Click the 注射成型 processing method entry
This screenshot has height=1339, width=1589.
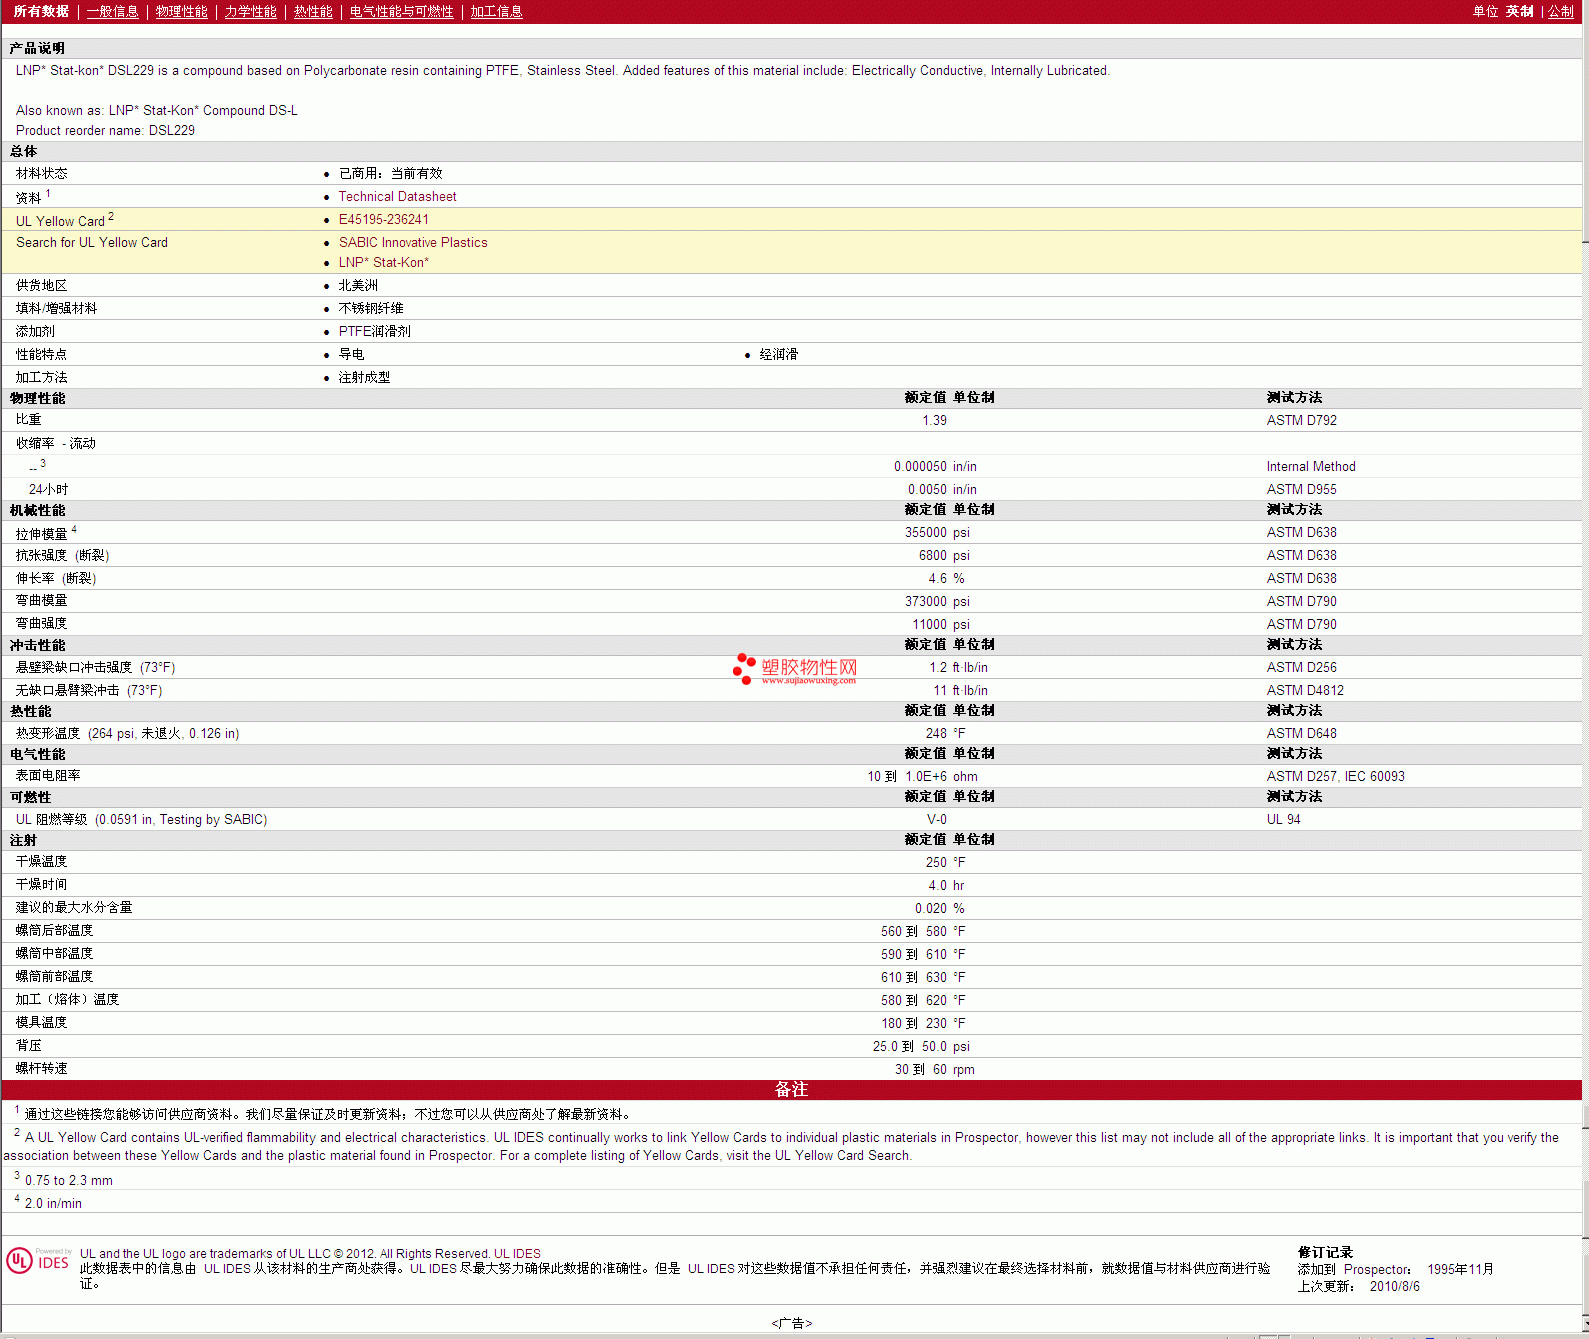click(364, 378)
